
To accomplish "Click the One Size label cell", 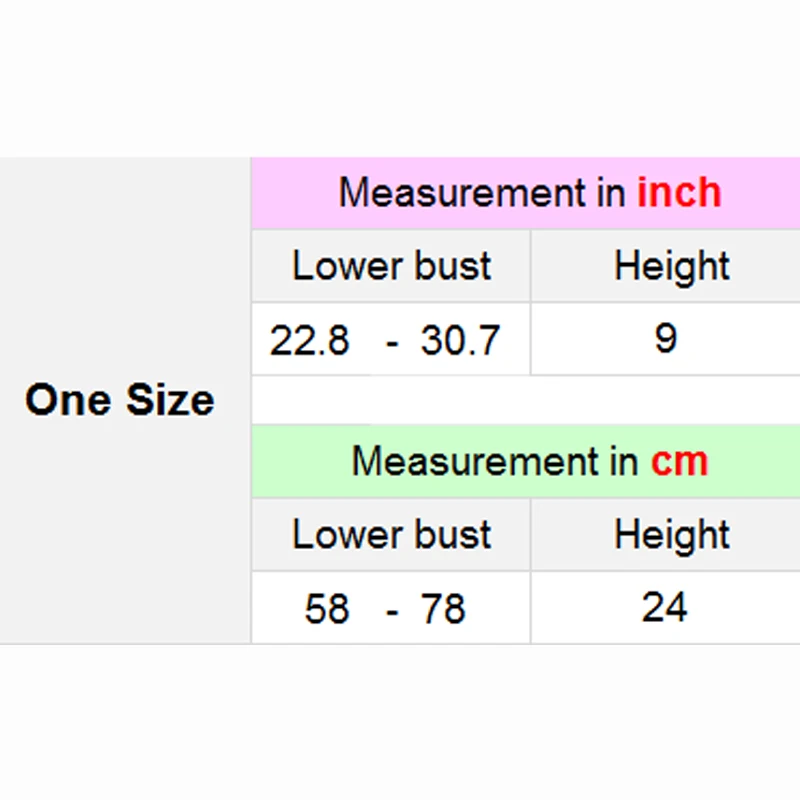I will click(120, 400).
